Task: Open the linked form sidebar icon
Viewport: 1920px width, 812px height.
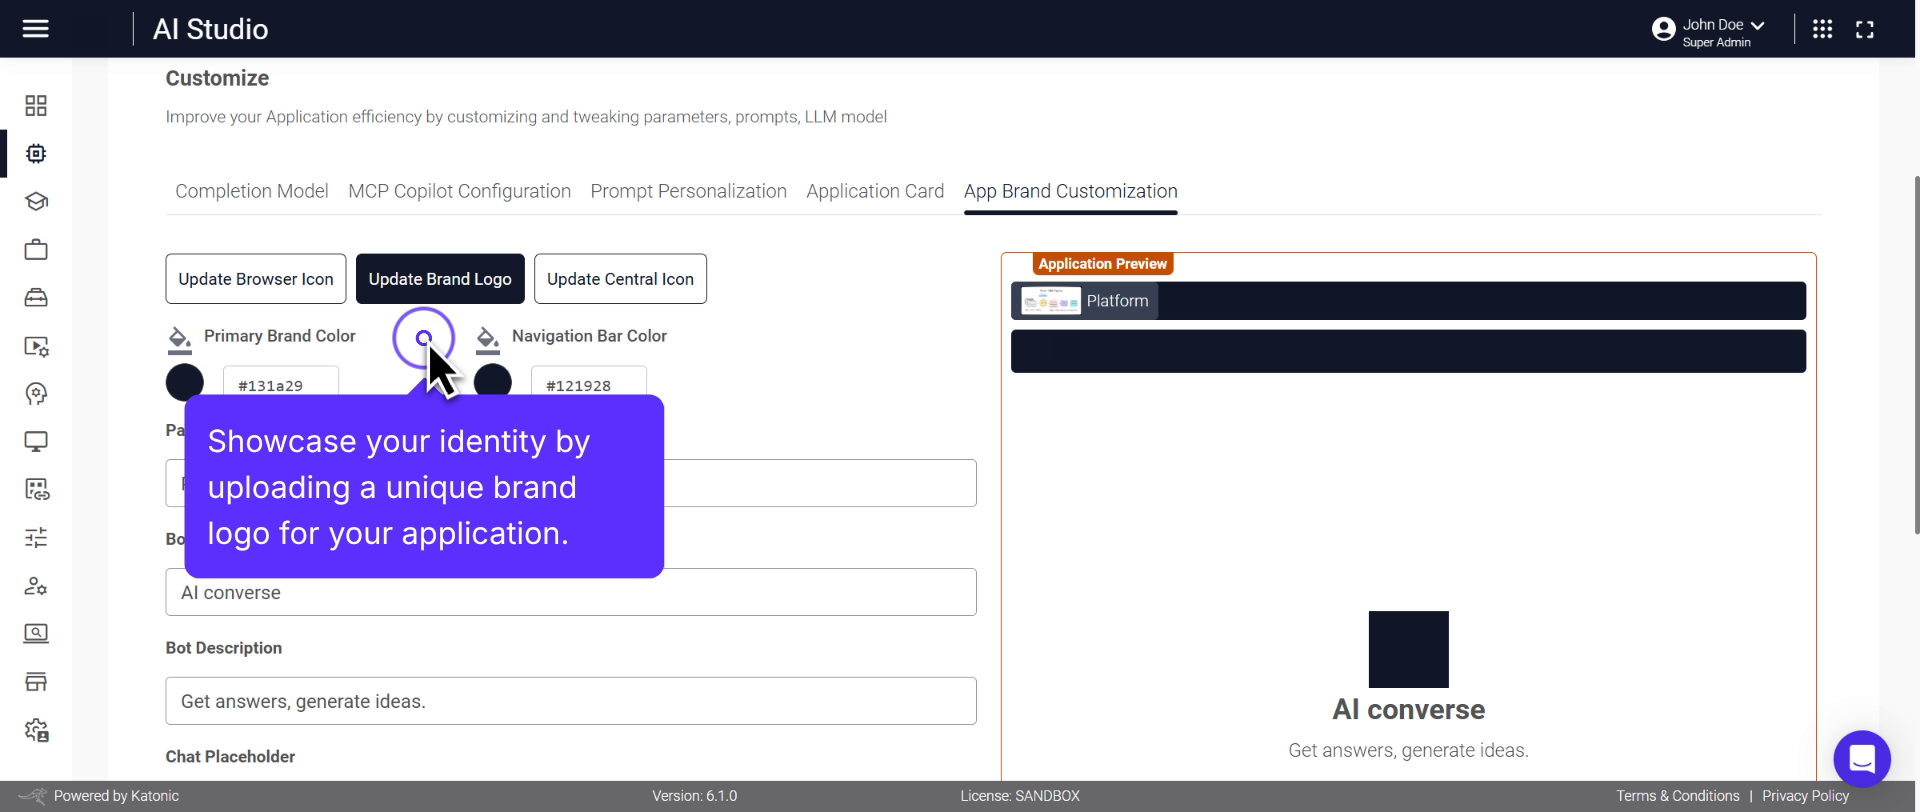Action: pyautogui.click(x=36, y=490)
